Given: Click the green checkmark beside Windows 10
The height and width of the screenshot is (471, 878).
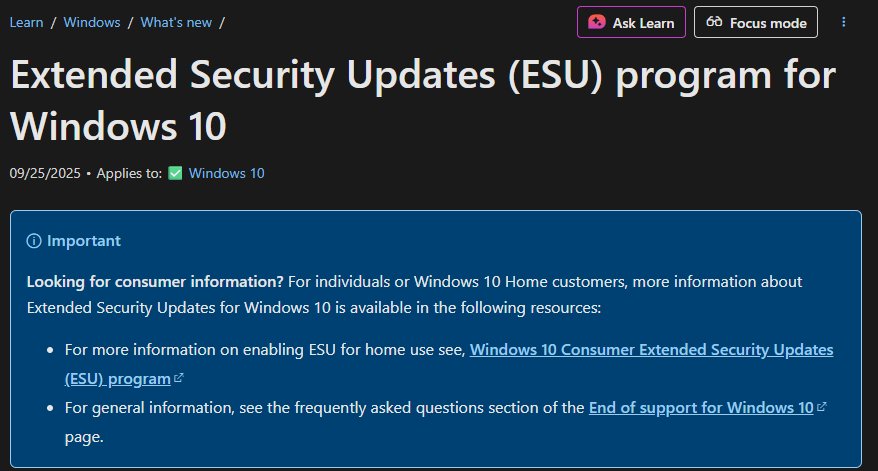Looking at the screenshot, I should pyautogui.click(x=175, y=173).
